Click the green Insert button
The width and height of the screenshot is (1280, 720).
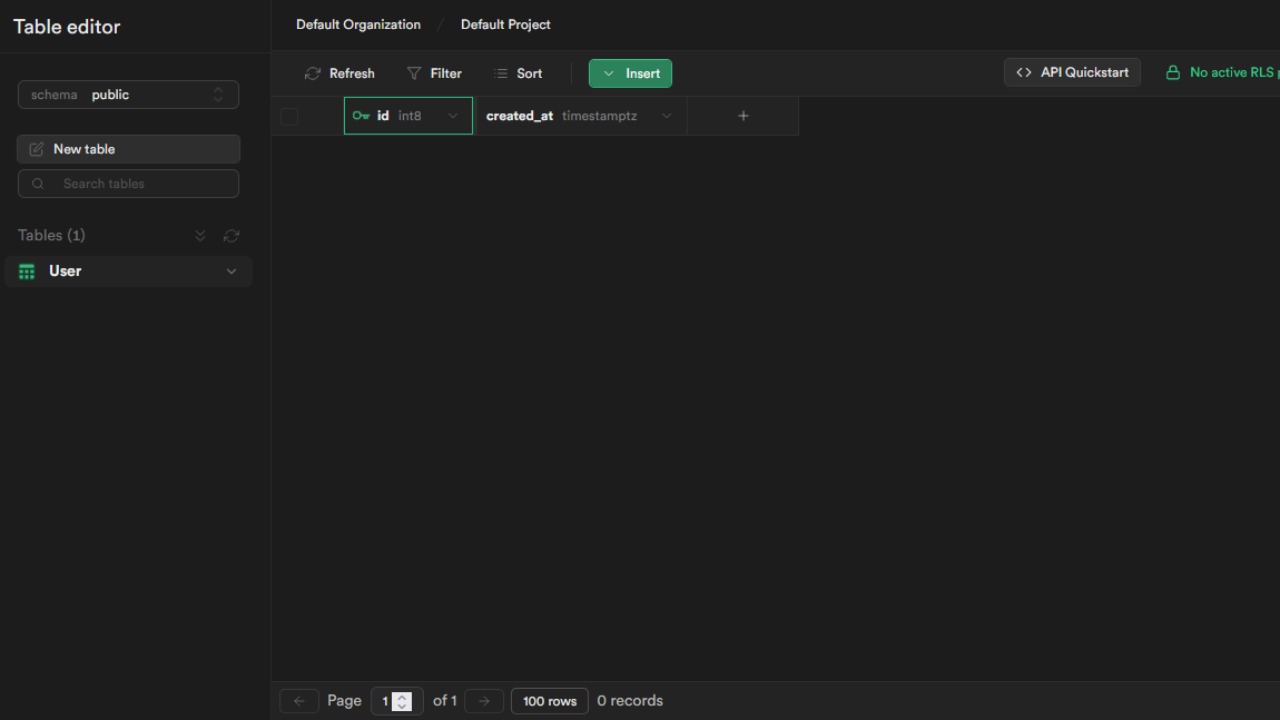[630, 73]
